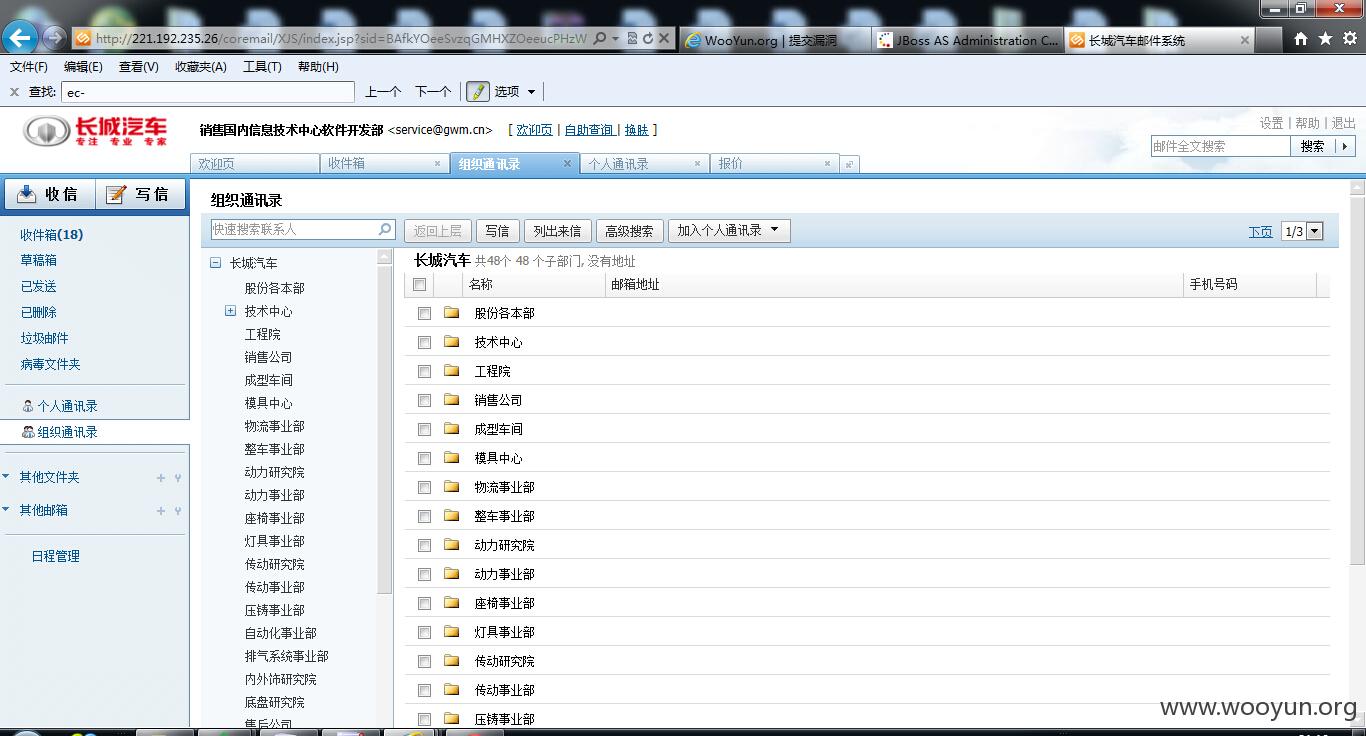Collapse the 长城汽车 tree root node
The height and width of the screenshot is (736, 1366).
215,263
